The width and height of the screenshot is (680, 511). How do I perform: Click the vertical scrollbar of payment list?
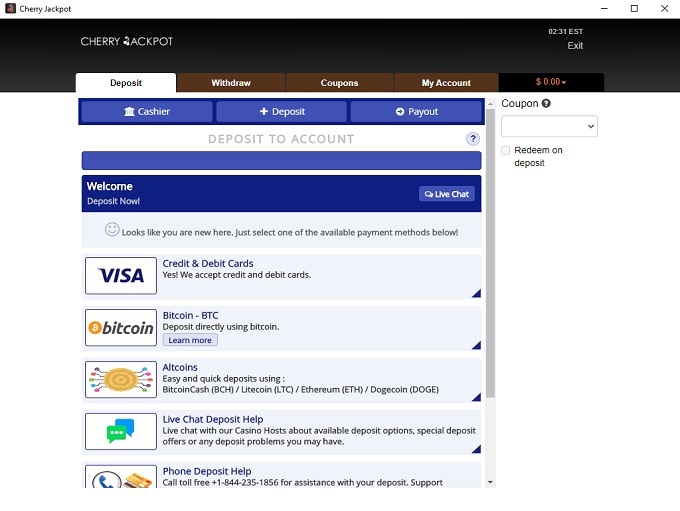tap(490, 250)
